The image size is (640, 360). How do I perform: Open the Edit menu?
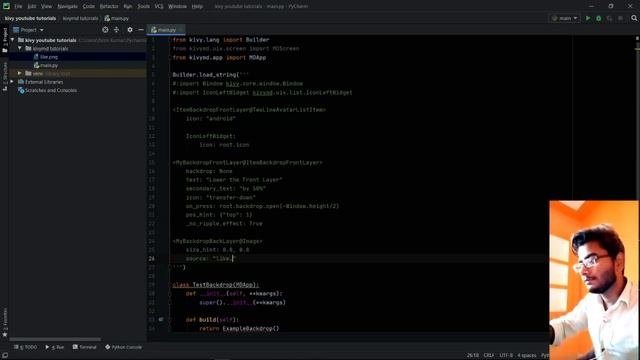pos(32,7)
